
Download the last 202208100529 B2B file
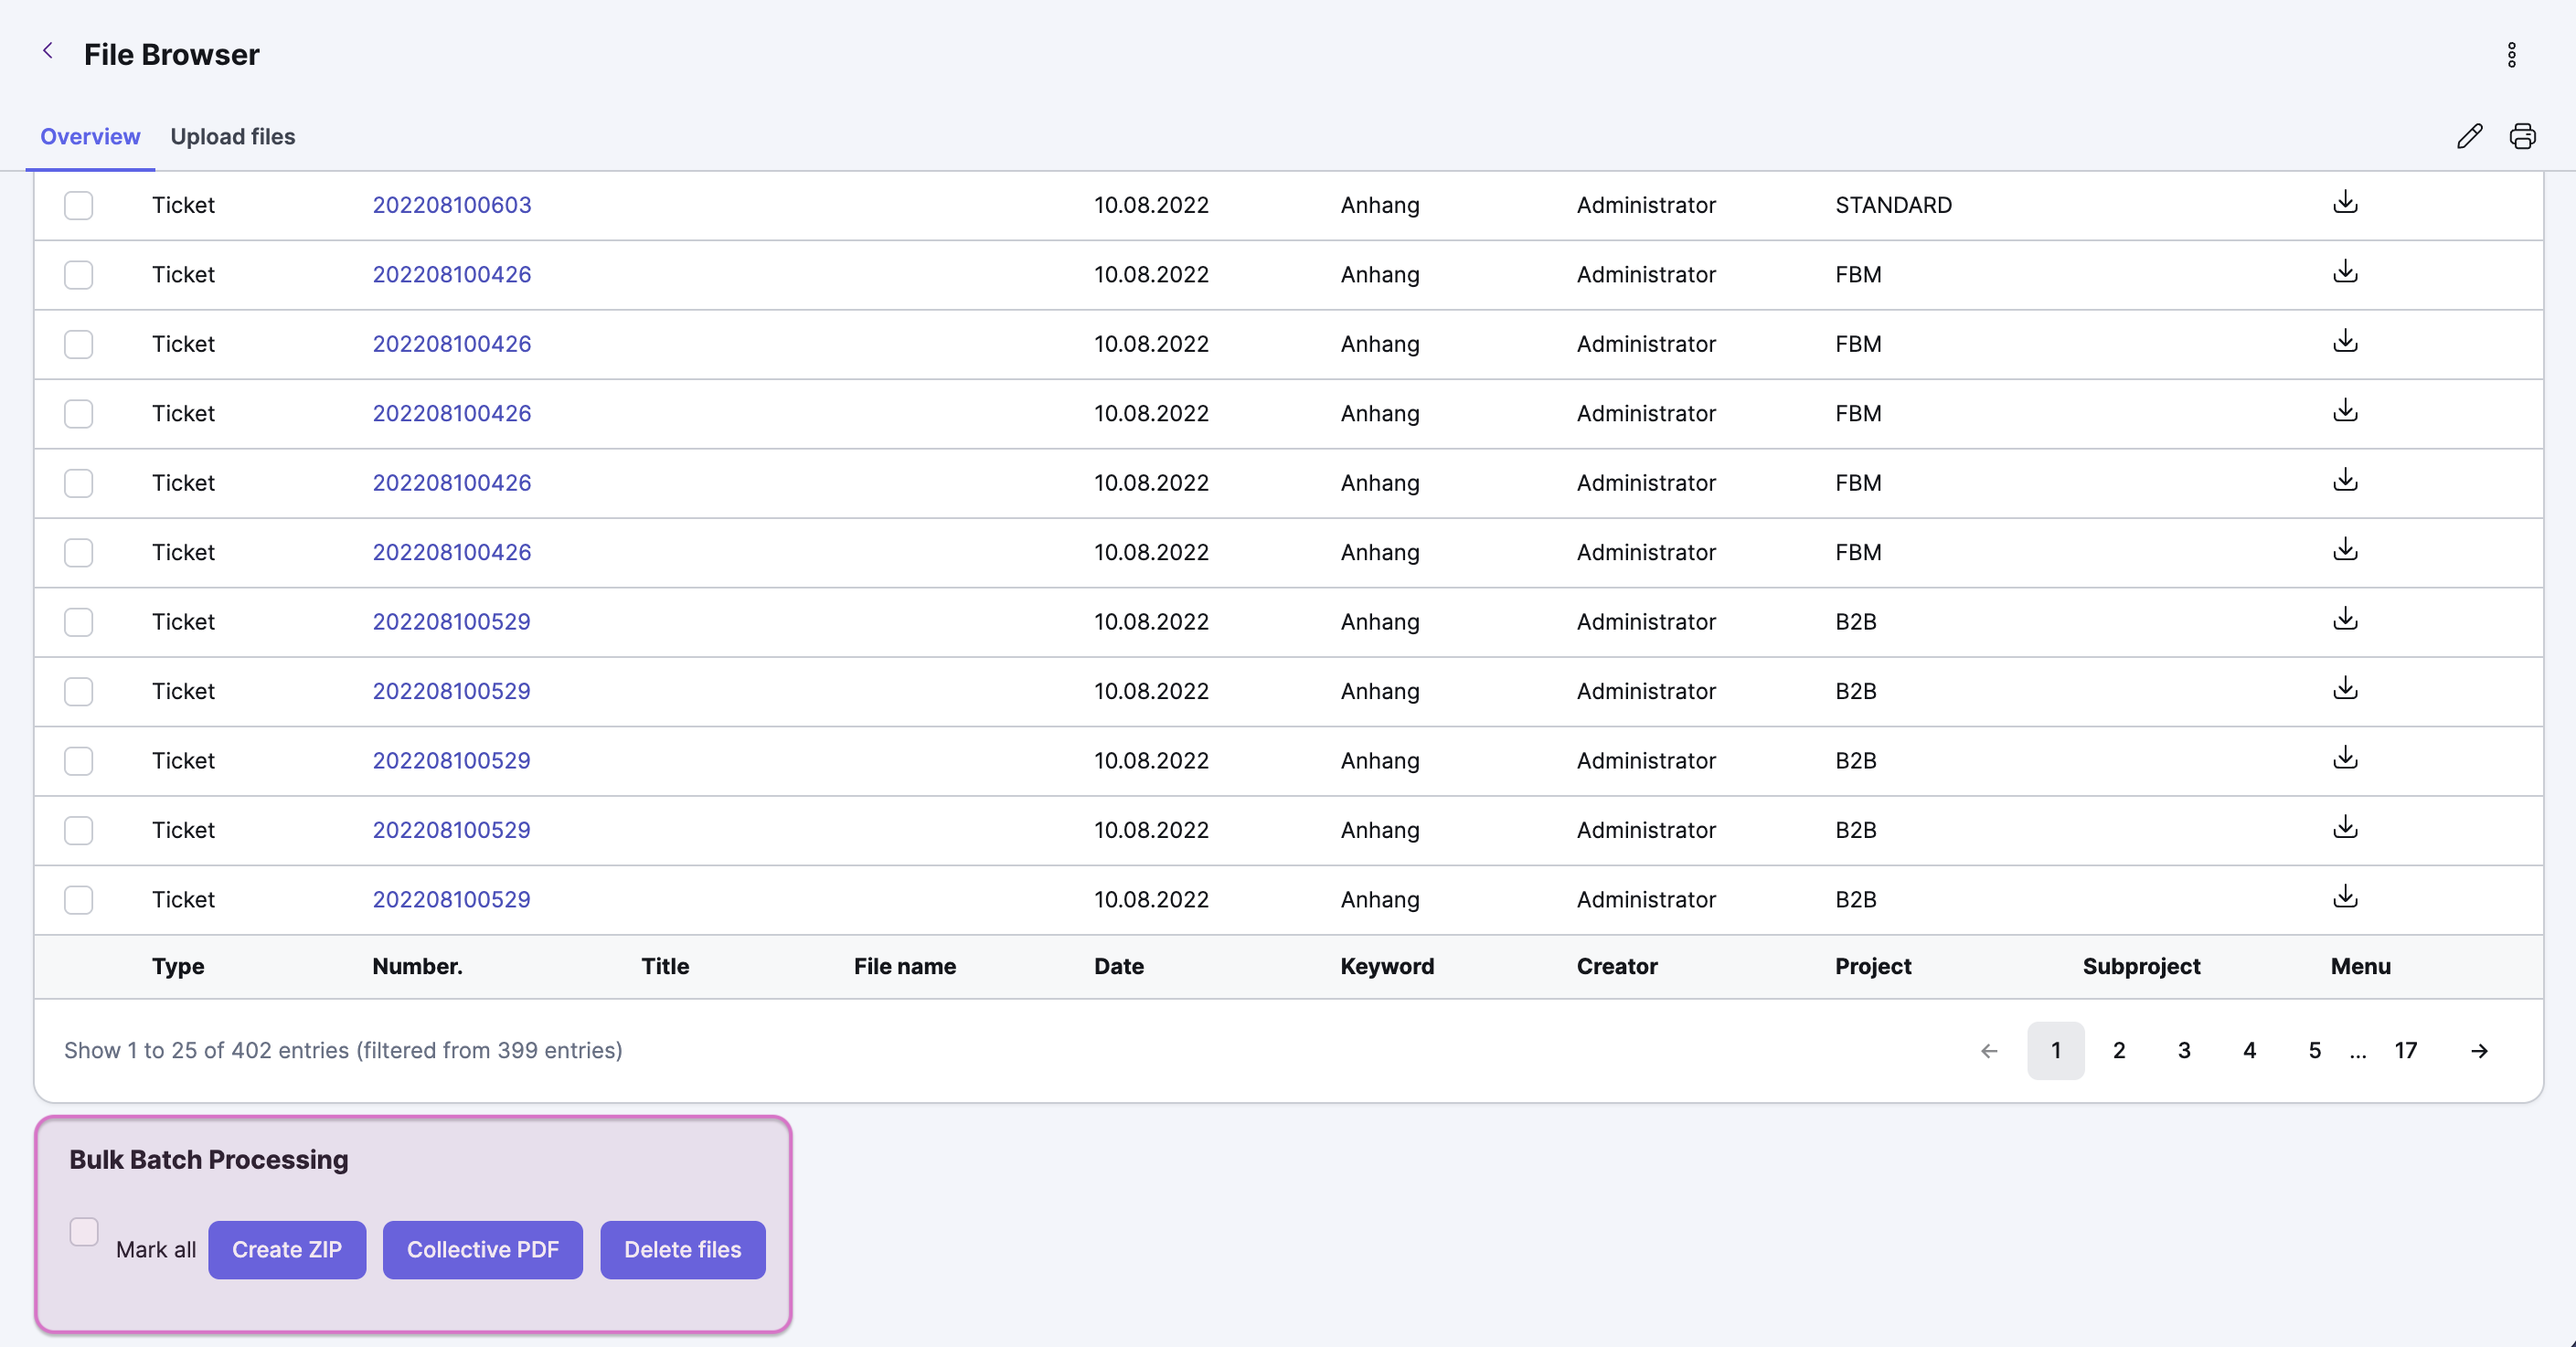pos(2345,897)
